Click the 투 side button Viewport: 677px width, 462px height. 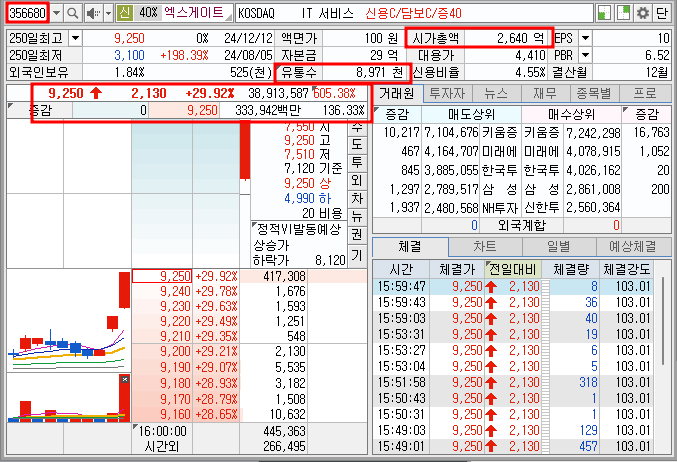[x=357, y=163]
